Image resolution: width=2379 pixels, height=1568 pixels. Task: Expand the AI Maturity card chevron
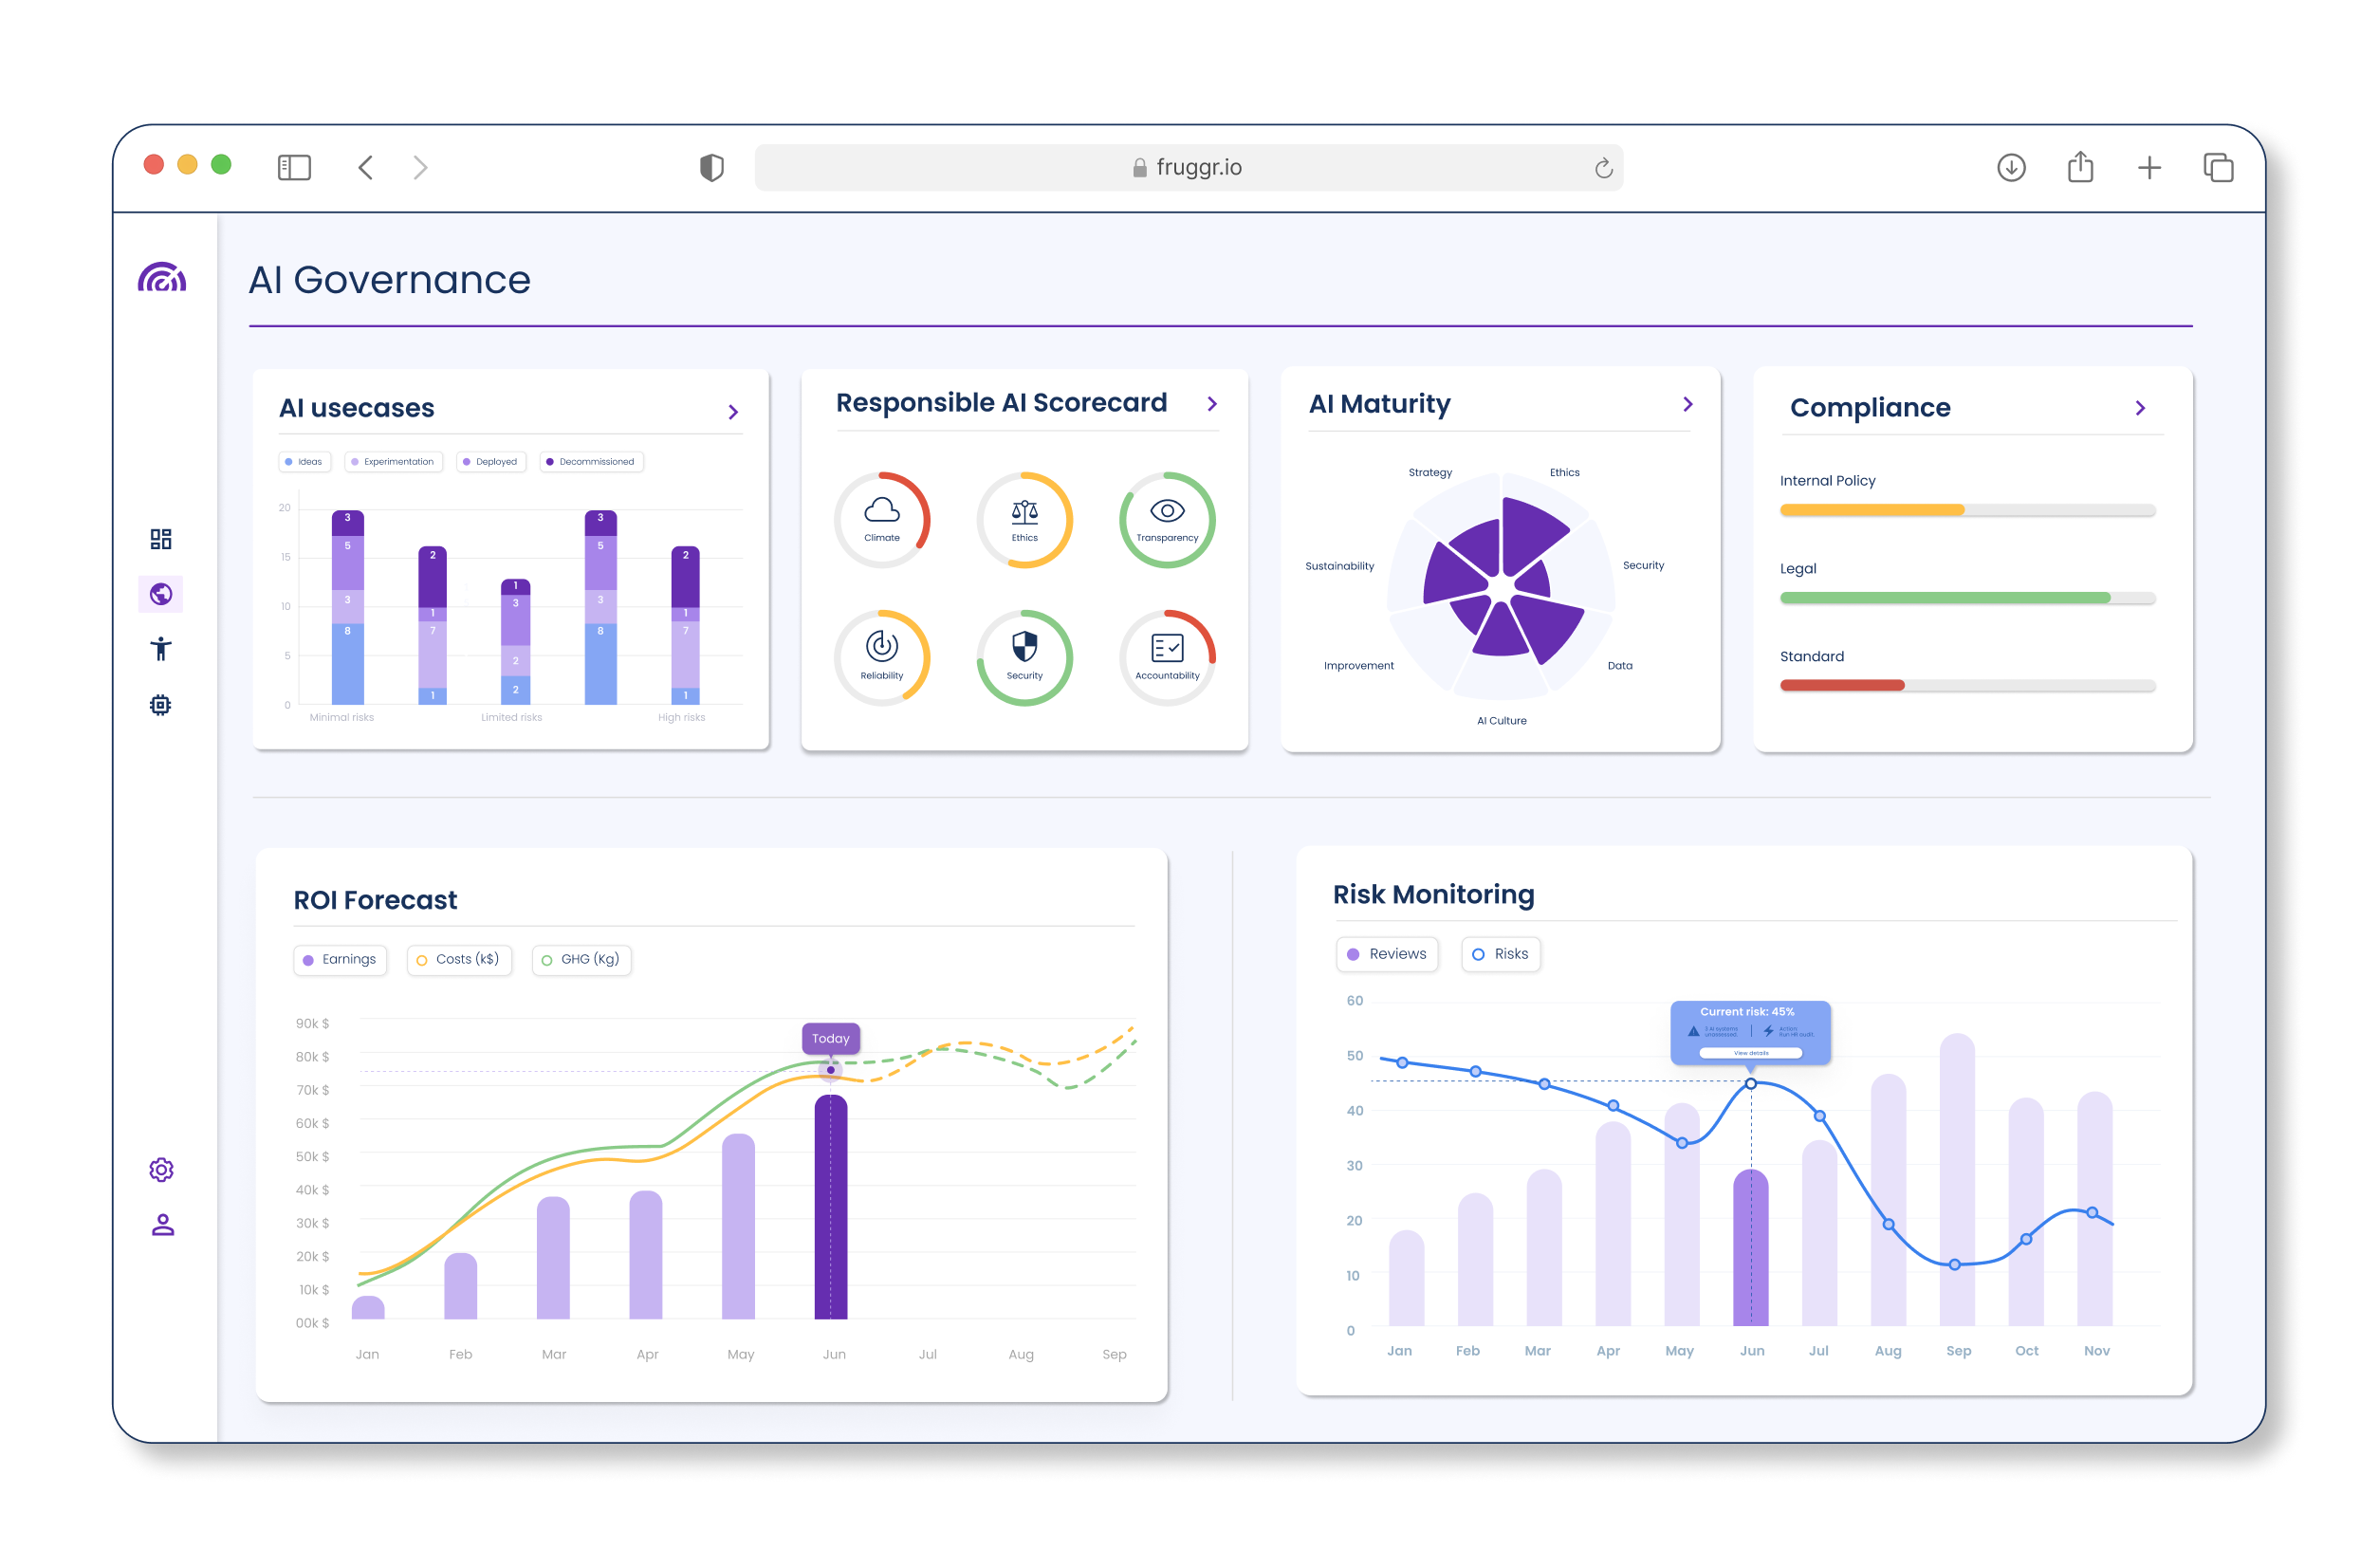[1688, 404]
